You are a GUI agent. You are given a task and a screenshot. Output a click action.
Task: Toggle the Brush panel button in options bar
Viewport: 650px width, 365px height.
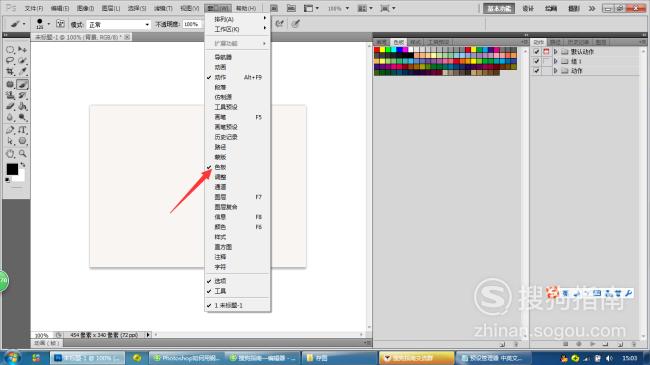pyautogui.click(x=60, y=24)
